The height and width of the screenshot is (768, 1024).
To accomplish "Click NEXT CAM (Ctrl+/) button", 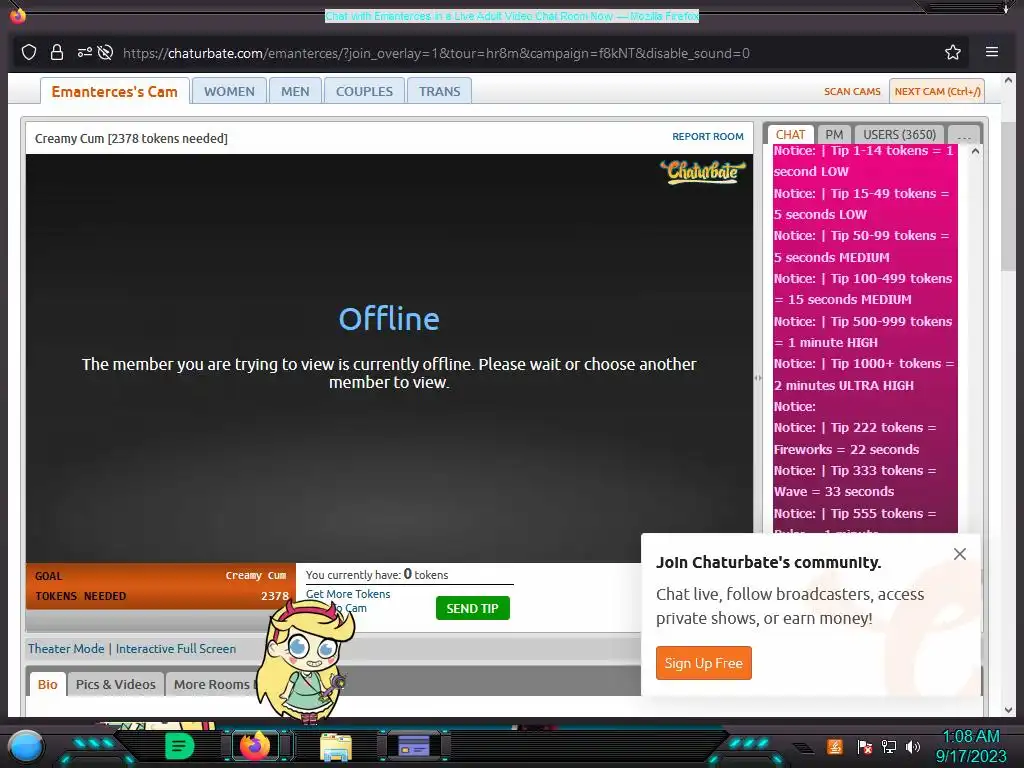I will [x=937, y=91].
